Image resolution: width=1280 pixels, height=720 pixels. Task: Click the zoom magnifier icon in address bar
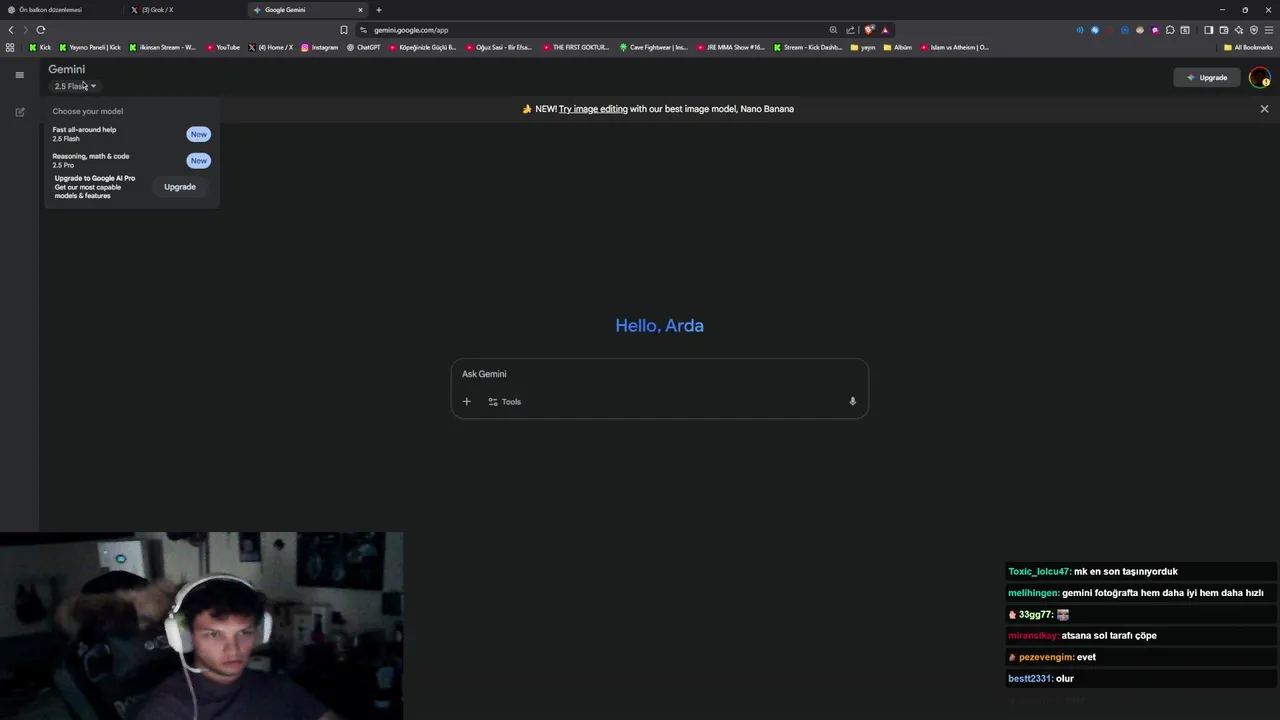point(833,30)
